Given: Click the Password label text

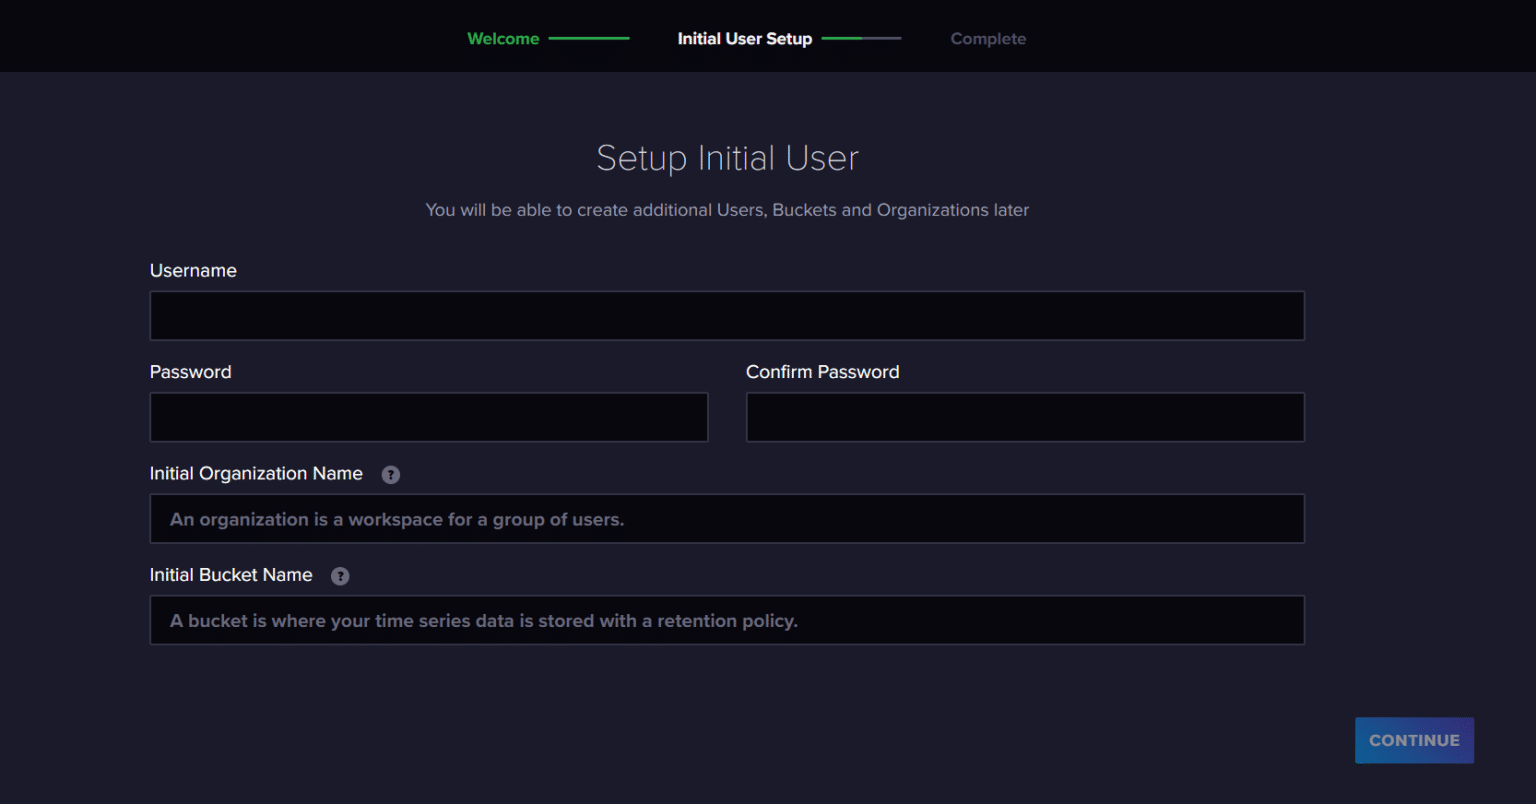Looking at the screenshot, I should tap(190, 372).
